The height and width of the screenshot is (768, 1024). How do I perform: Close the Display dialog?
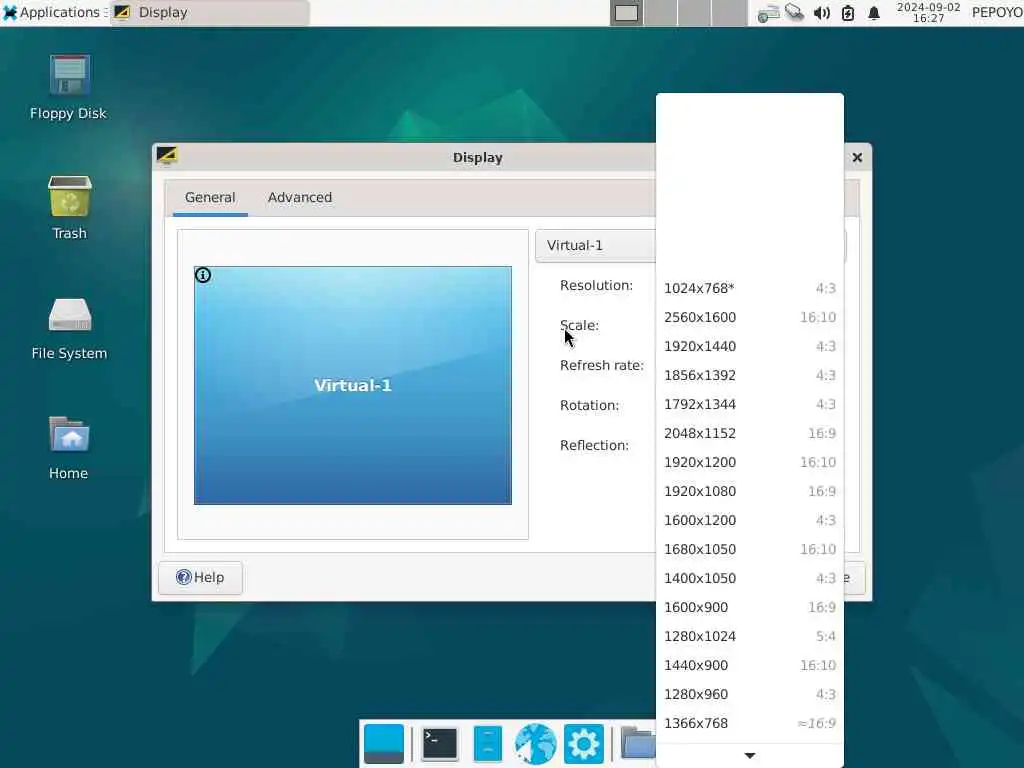[x=857, y=157]
